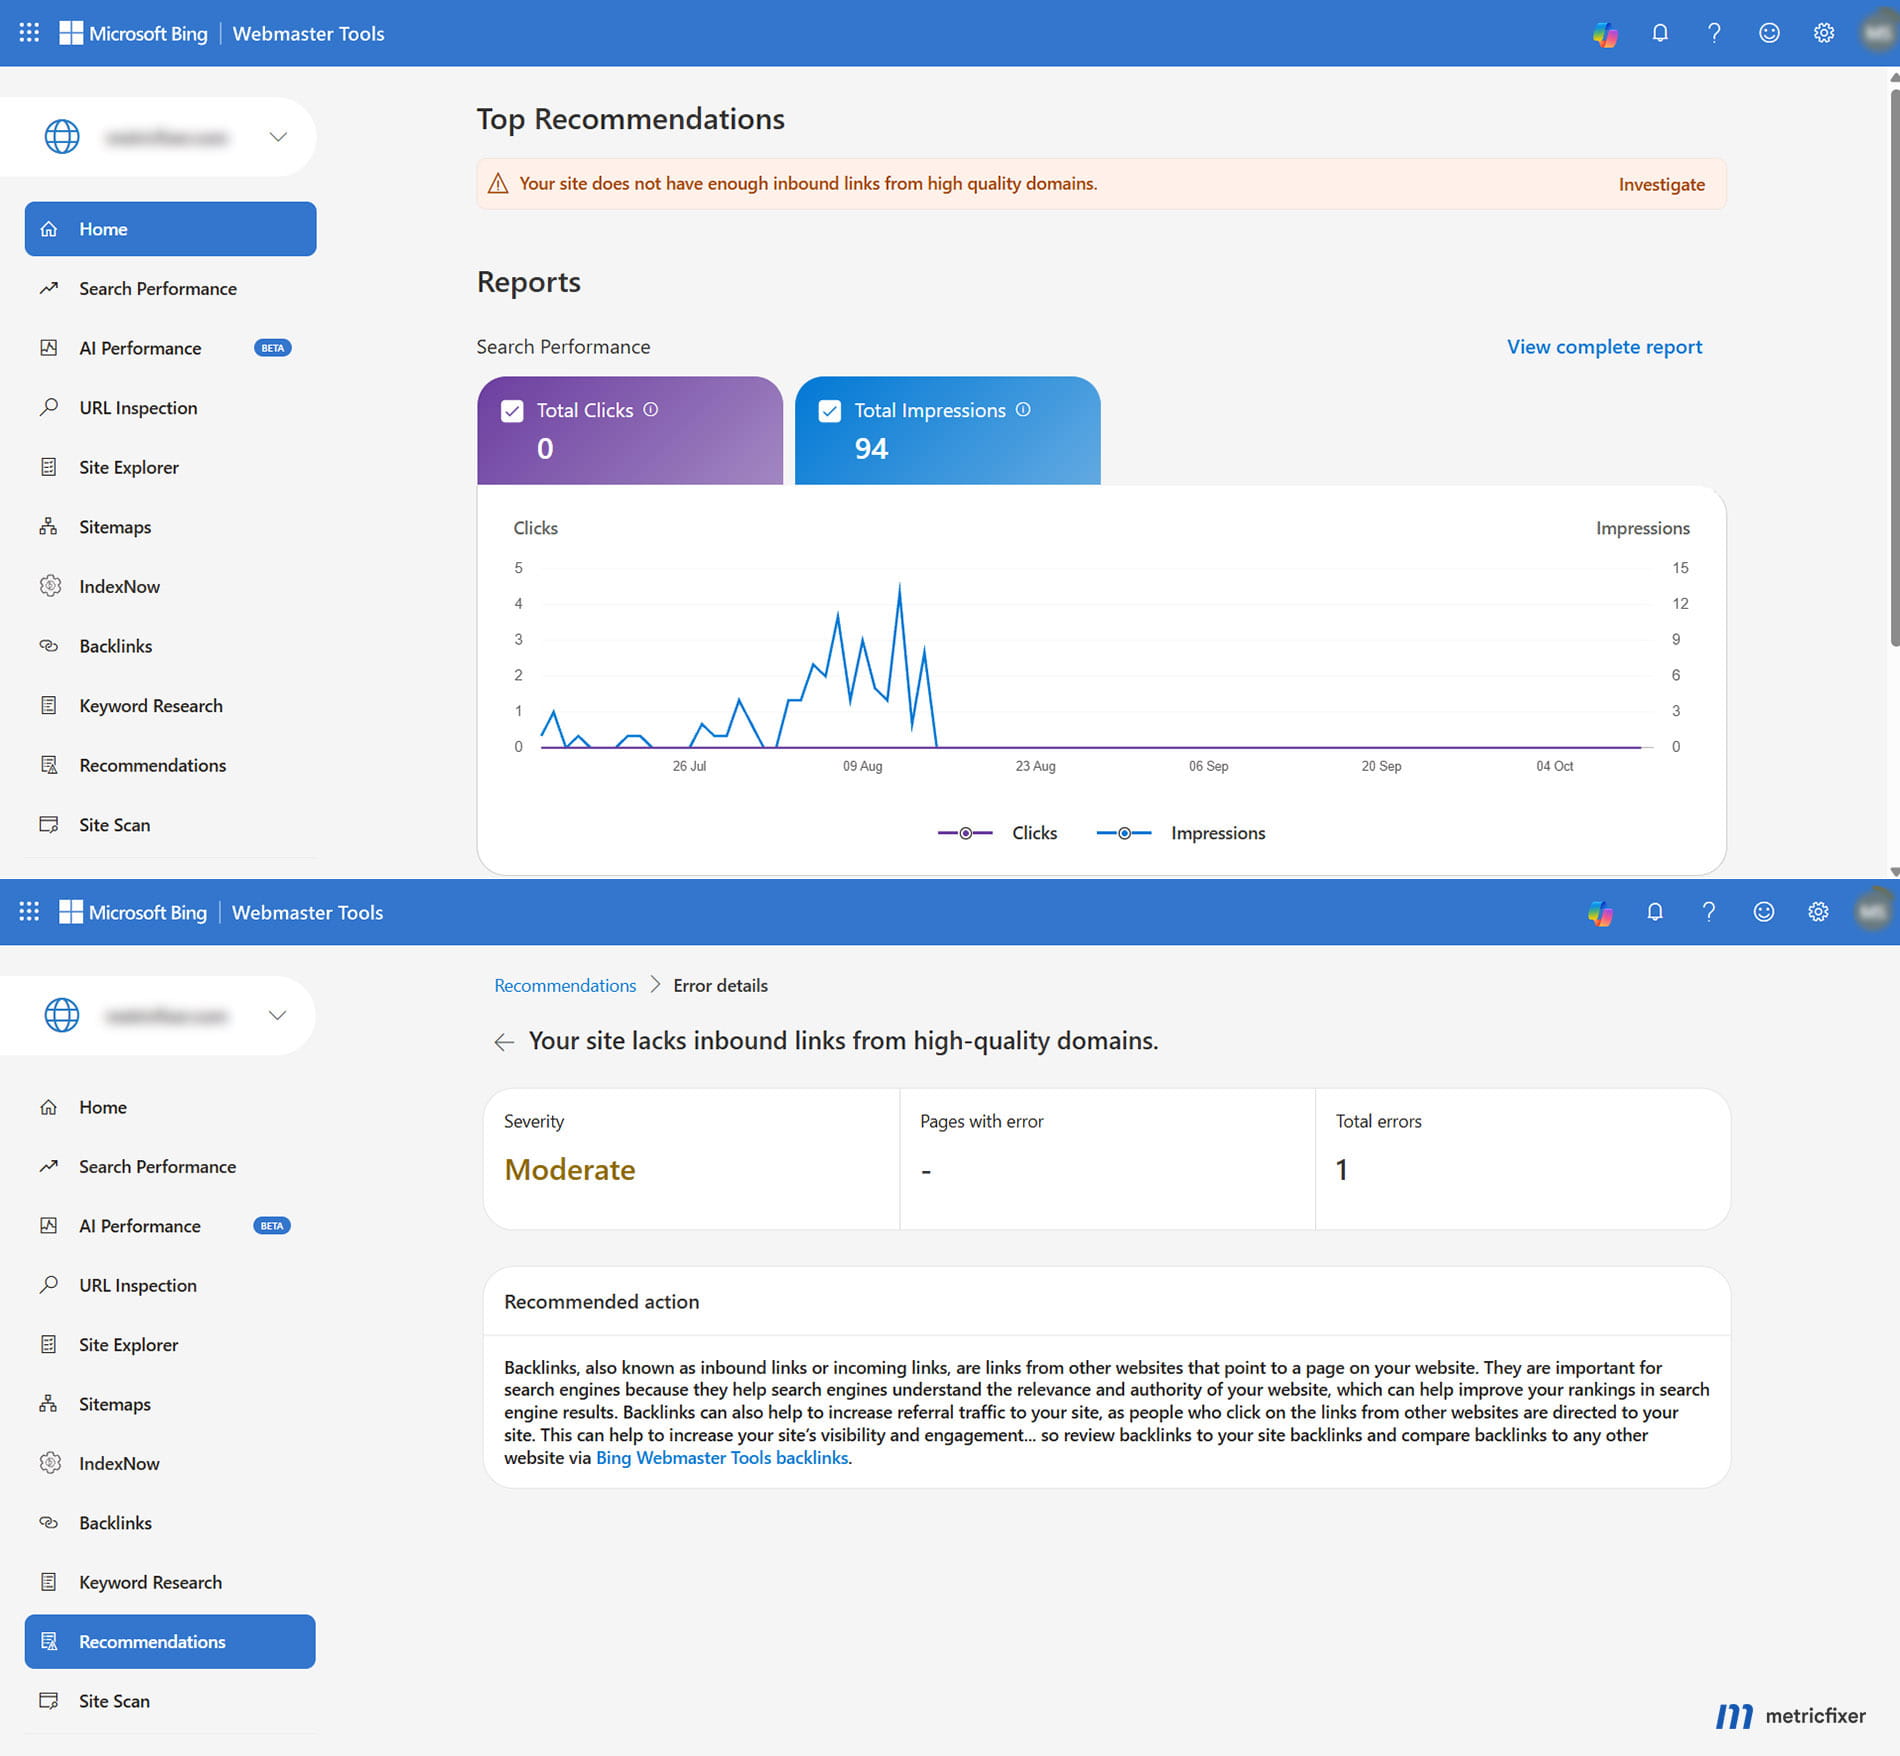
Task: Open Site Explorer in the Error details sidebar
Action: tap(170, 1344)
